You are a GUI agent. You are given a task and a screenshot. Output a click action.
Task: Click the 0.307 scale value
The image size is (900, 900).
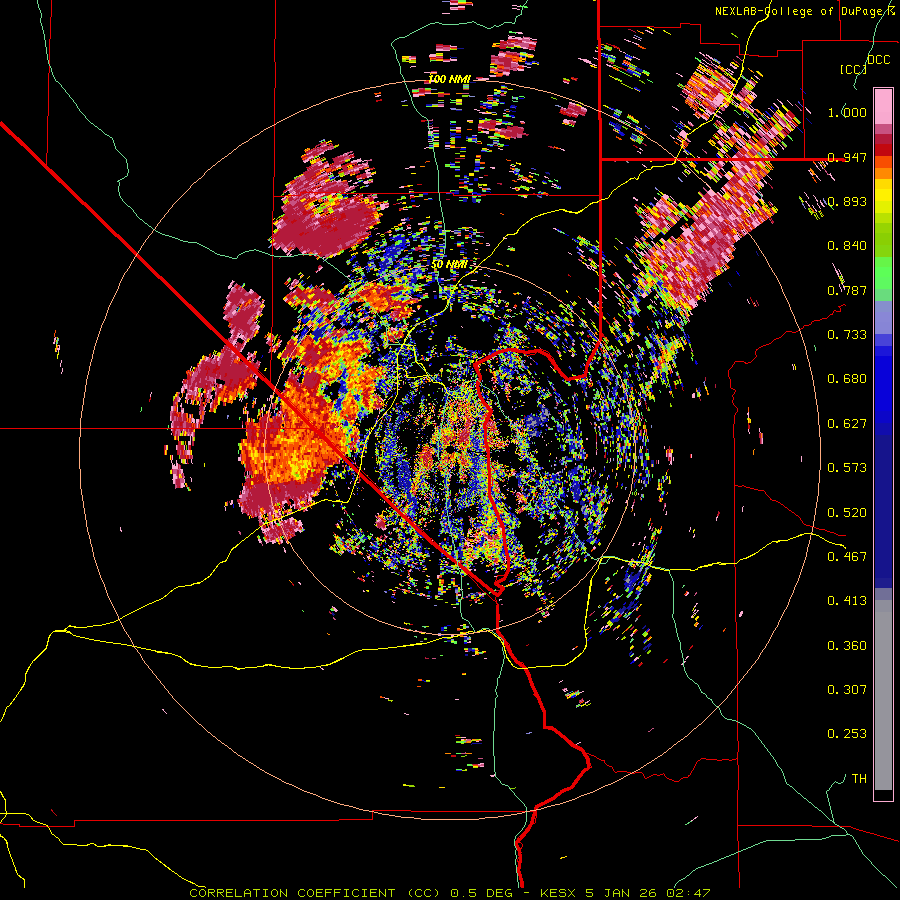(847, 690)
